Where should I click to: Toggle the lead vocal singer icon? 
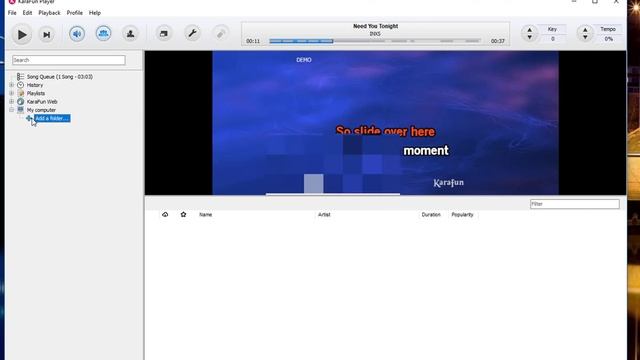pyautogui.click(x=130, y=33)
